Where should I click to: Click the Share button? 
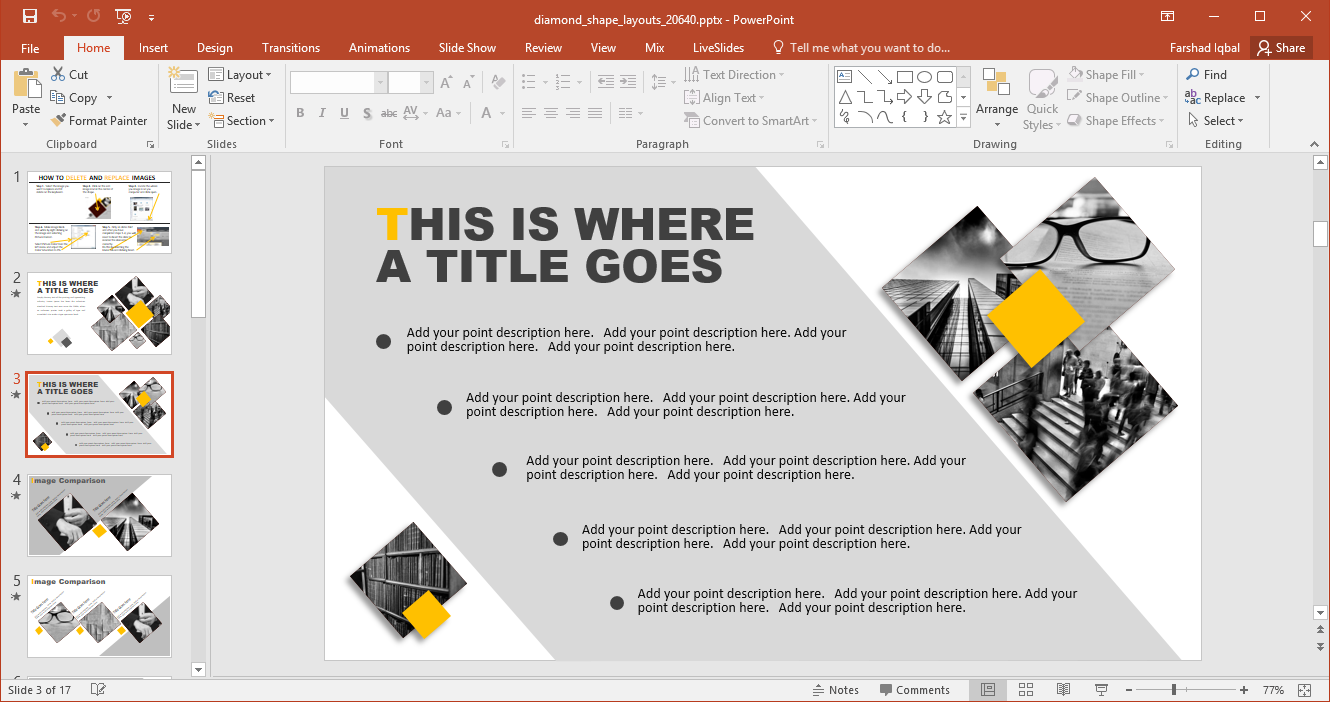pyautogui.click(x=1281, y=48)
